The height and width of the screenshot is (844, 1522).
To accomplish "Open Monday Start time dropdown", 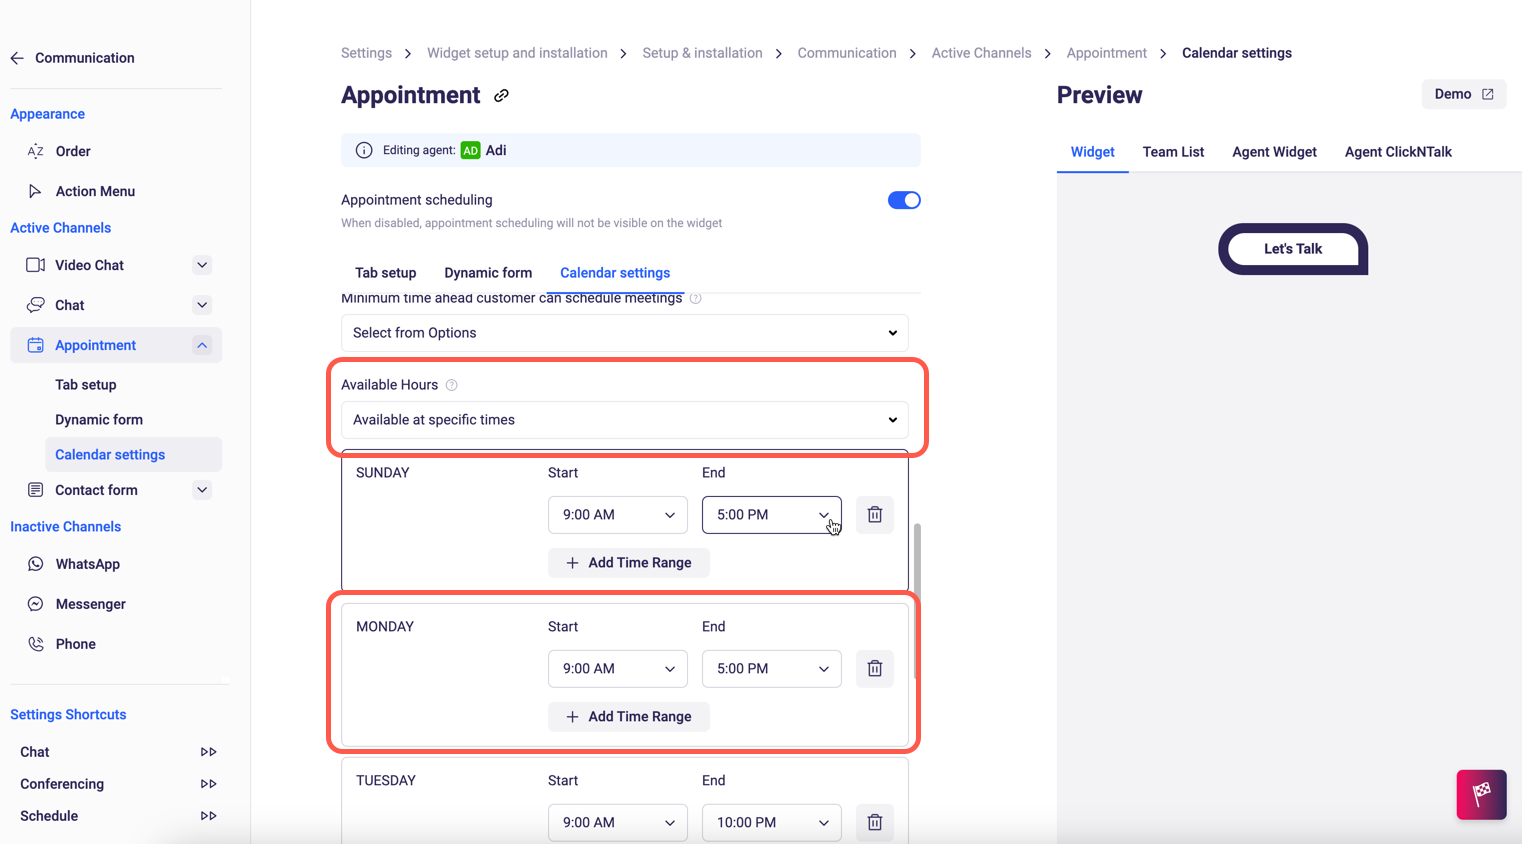I will coord(618,669).
